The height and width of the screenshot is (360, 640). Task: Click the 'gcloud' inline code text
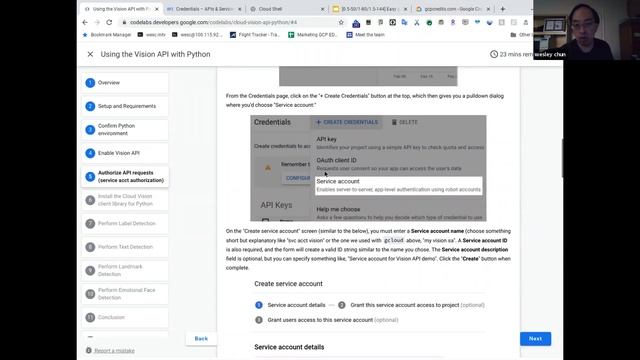pos(394,240)
